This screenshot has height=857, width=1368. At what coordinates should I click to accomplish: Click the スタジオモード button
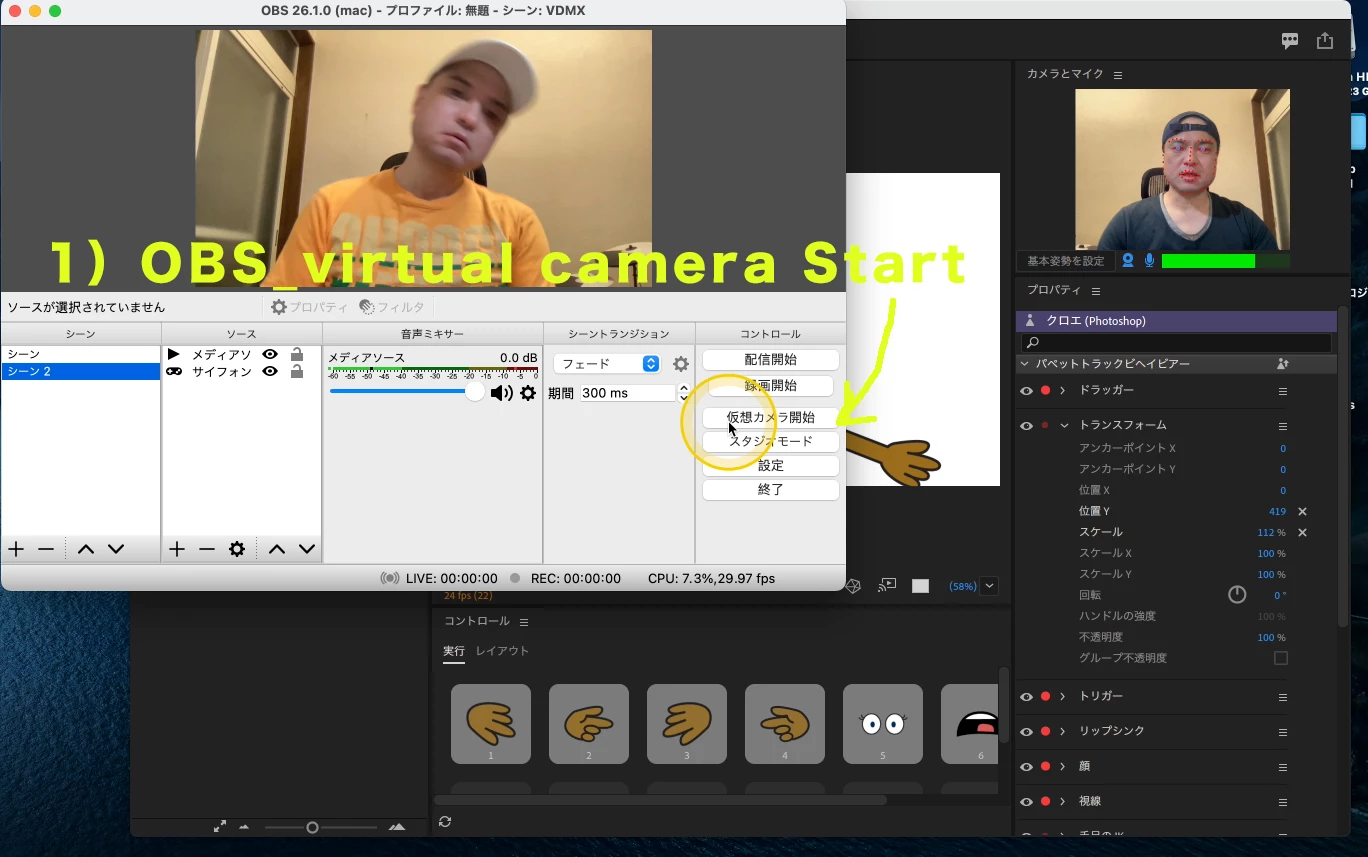pyautogui.click(x=771, y=441)
